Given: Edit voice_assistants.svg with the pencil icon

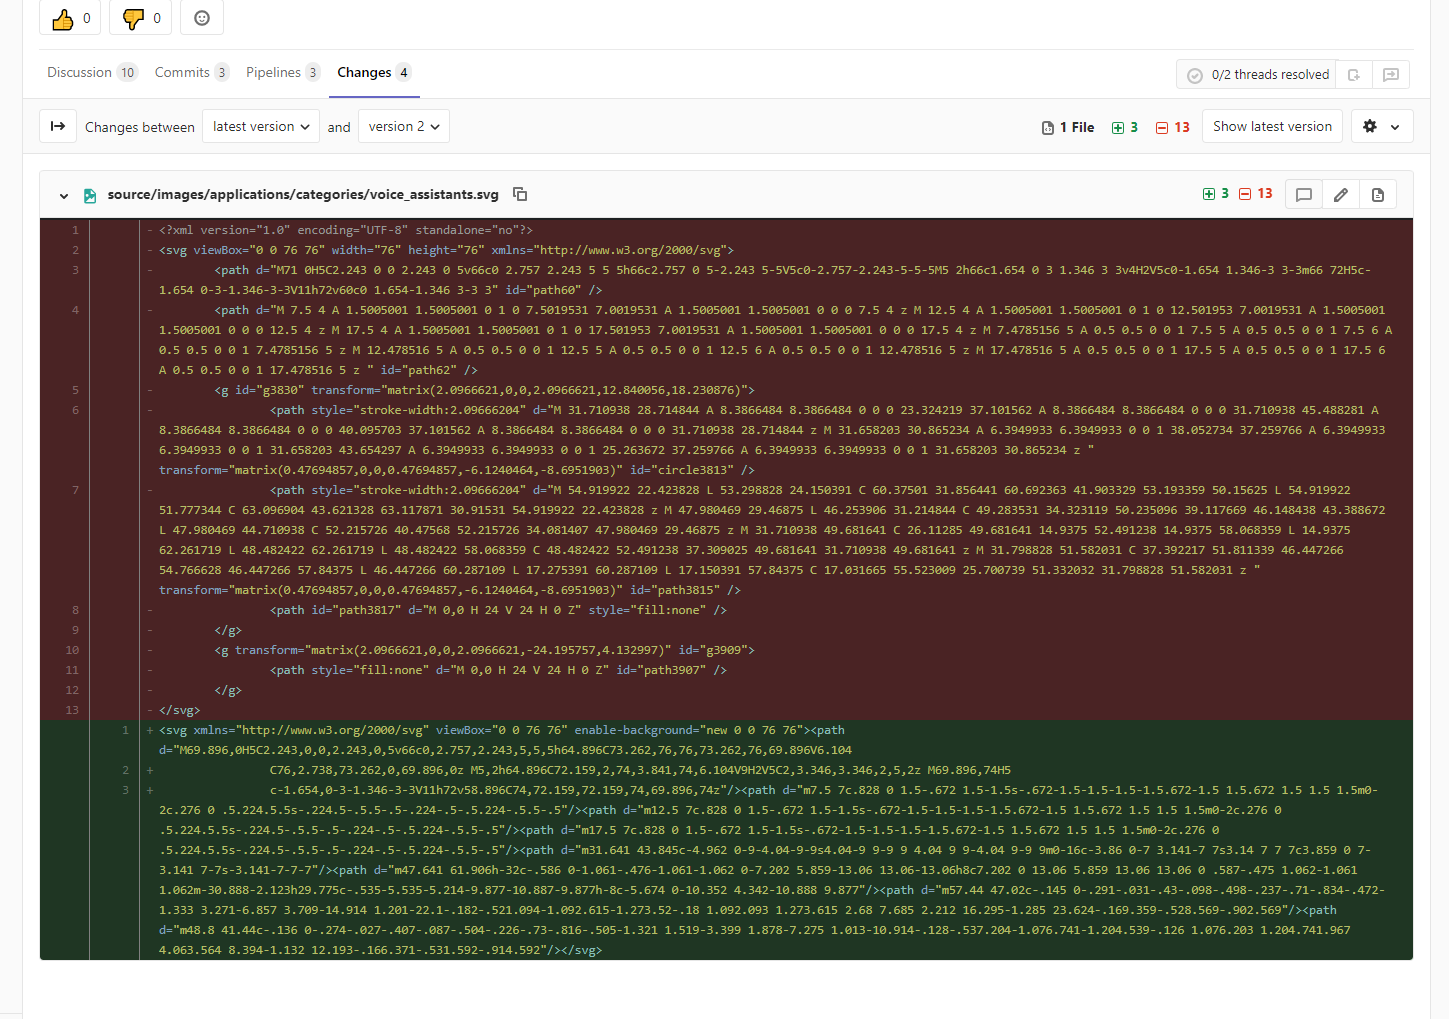Looking at the screenshot, I should point(1340,194).
